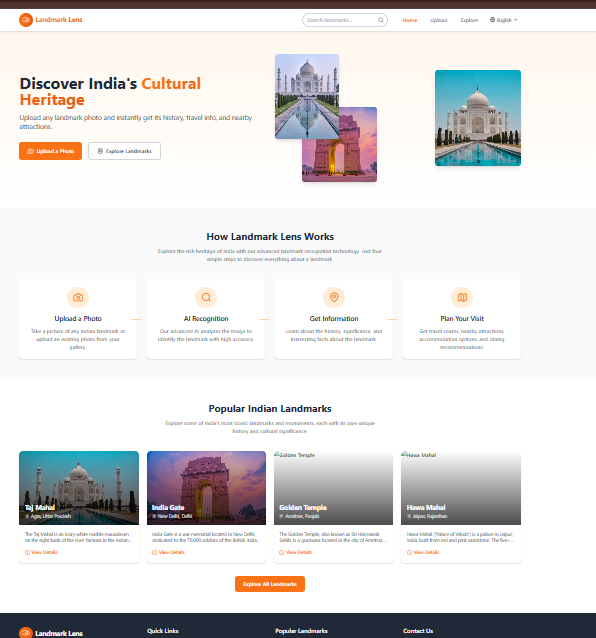
Task: Click the globe language icon
Action: [492, 20]
